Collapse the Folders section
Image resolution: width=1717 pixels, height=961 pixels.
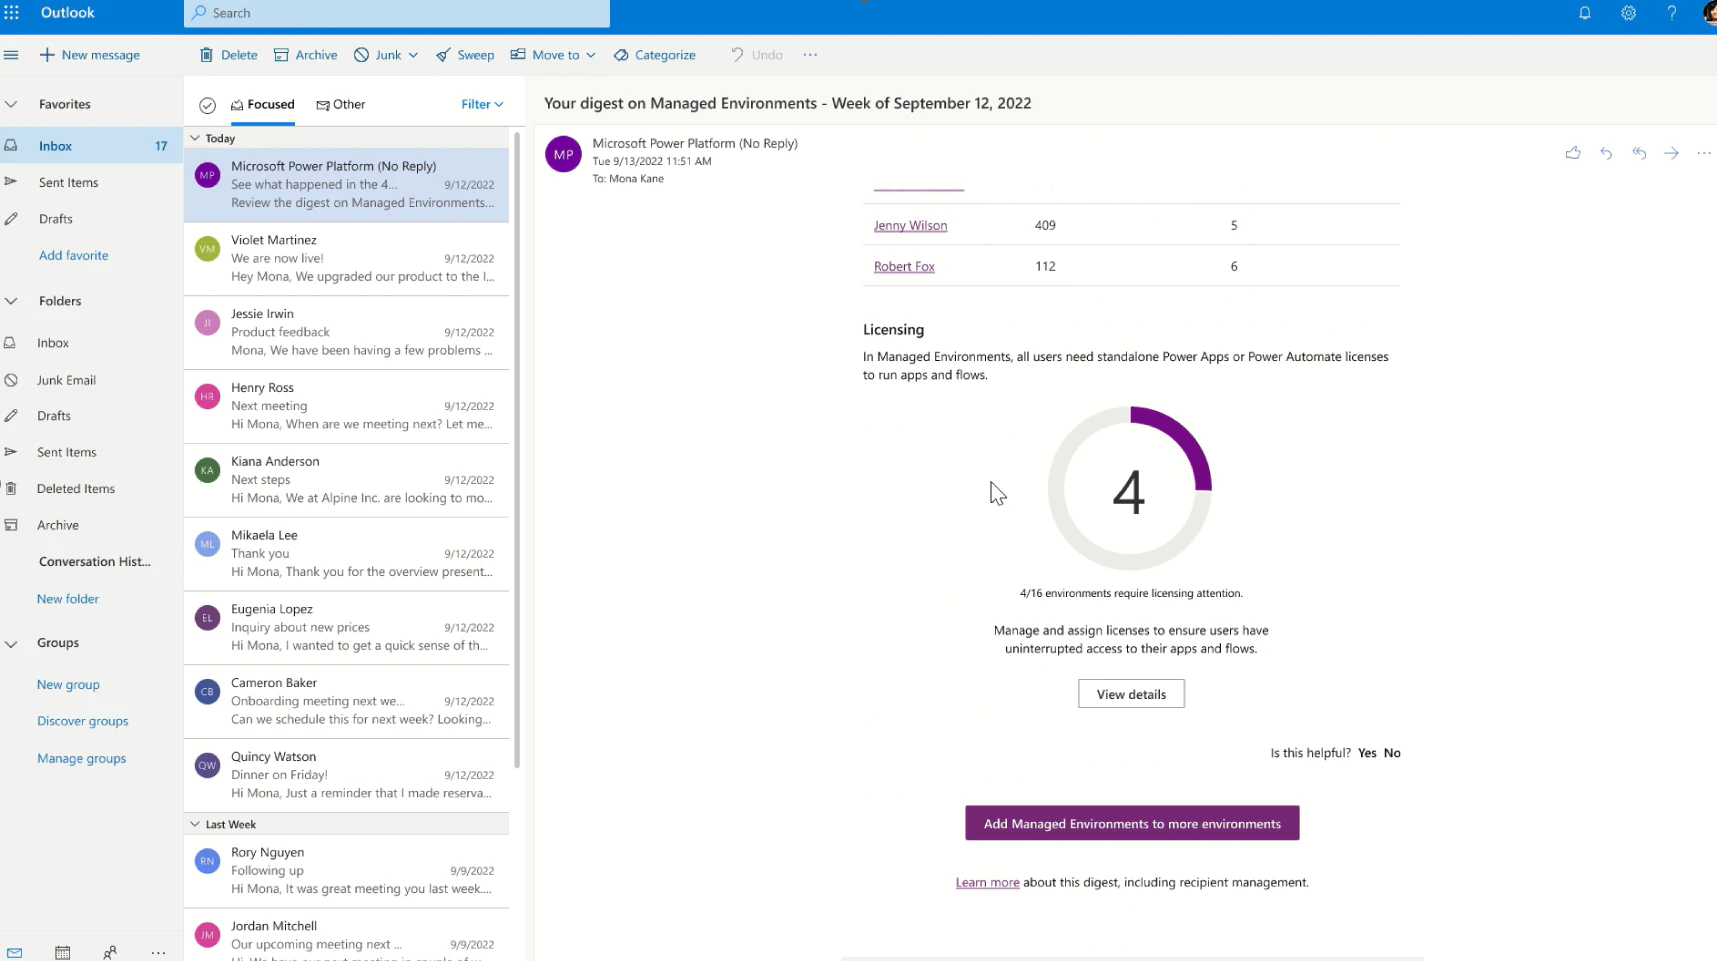click(x=11, y=301)
